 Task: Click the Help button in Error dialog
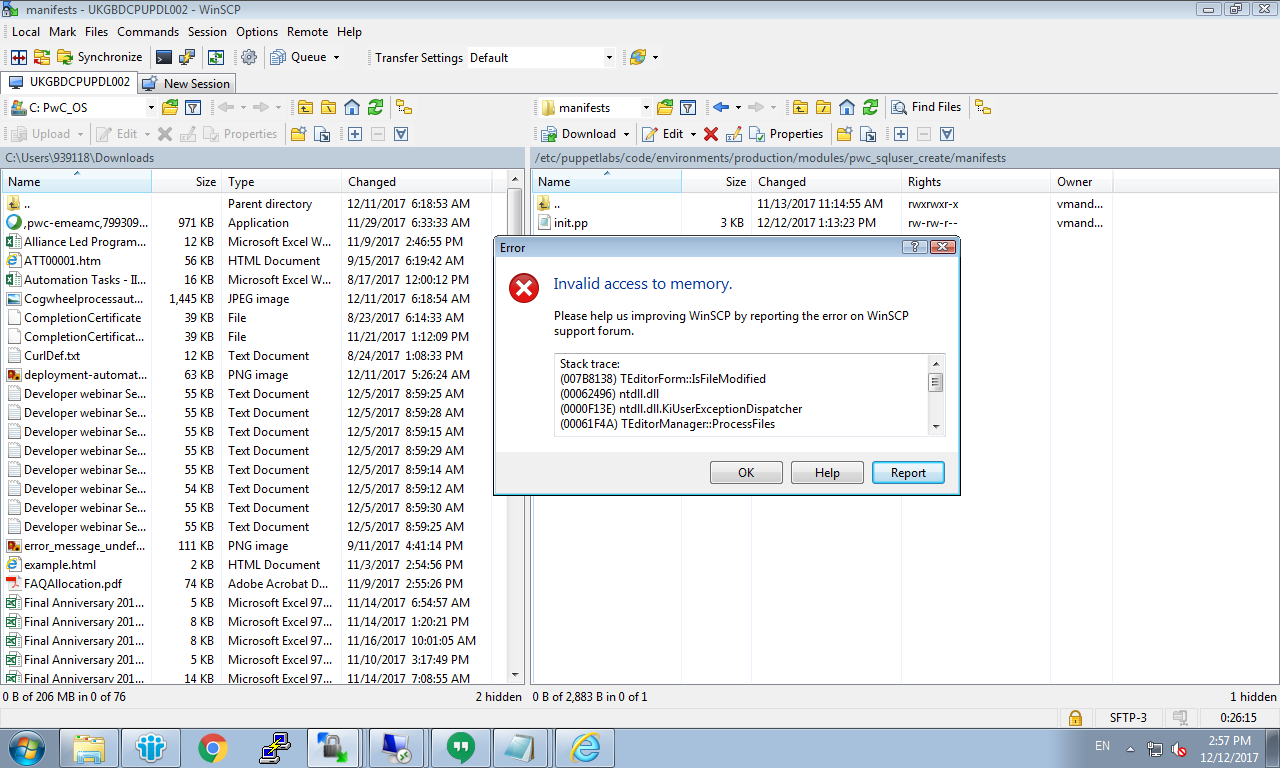pyautogui.click(x=827, y=473)
